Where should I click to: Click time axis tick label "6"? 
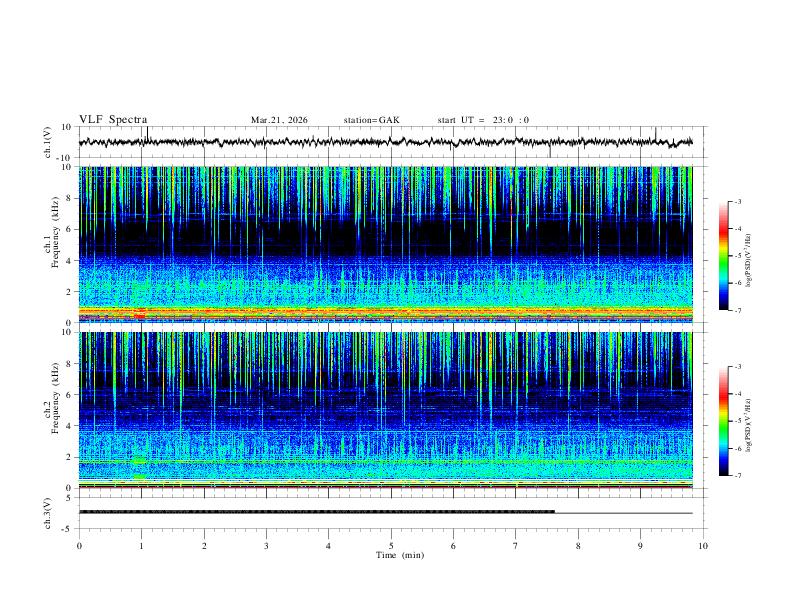pos(453,546)
